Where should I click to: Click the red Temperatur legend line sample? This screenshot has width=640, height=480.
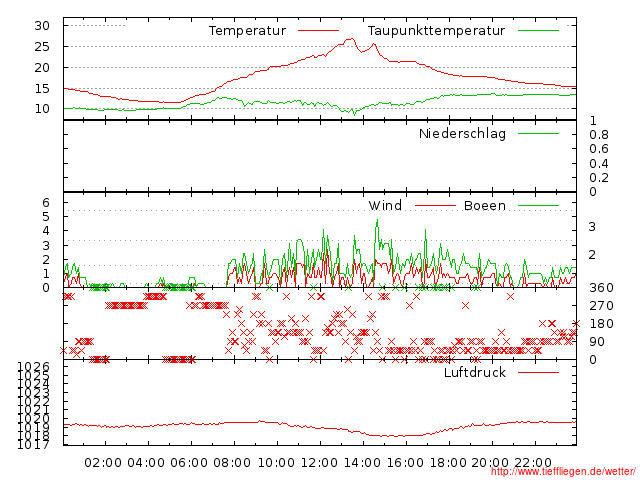tap(318, 30)
